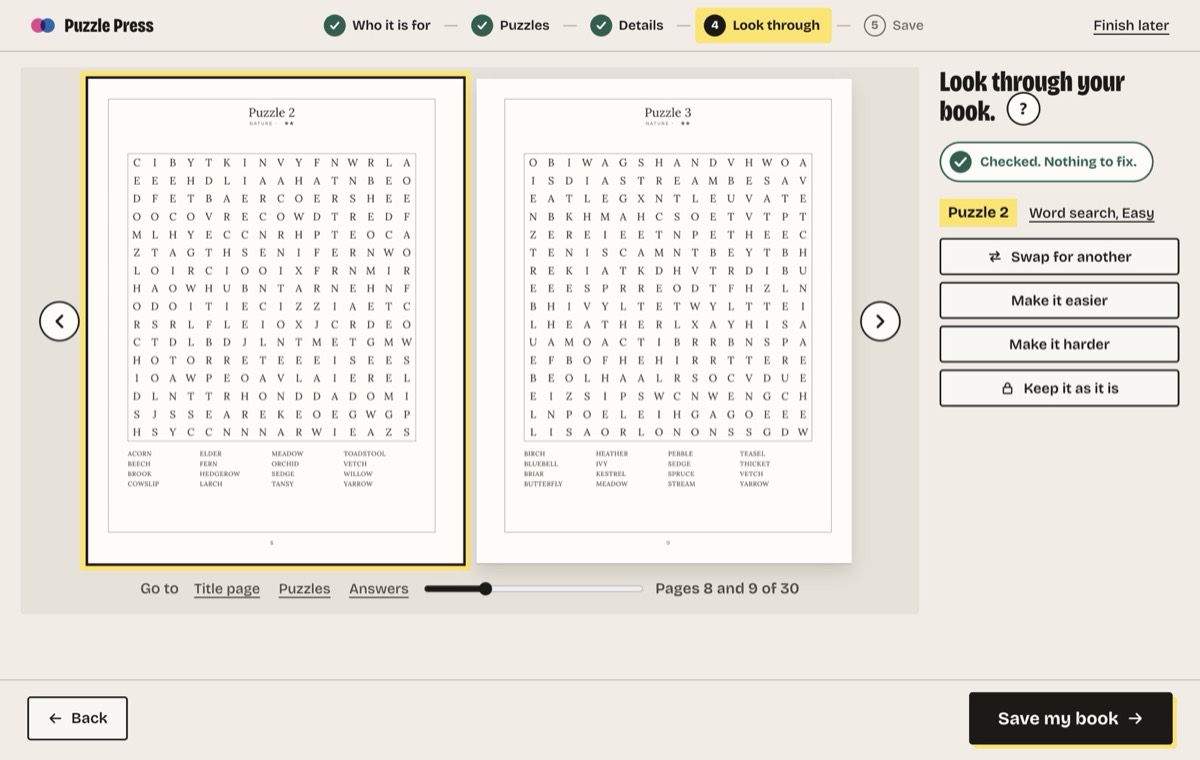Click the 'Checked. Nothing to fix.' badge
The height and width of the screenshot is (760, 1200).
pyautogui.click(x=1046, y=161)
